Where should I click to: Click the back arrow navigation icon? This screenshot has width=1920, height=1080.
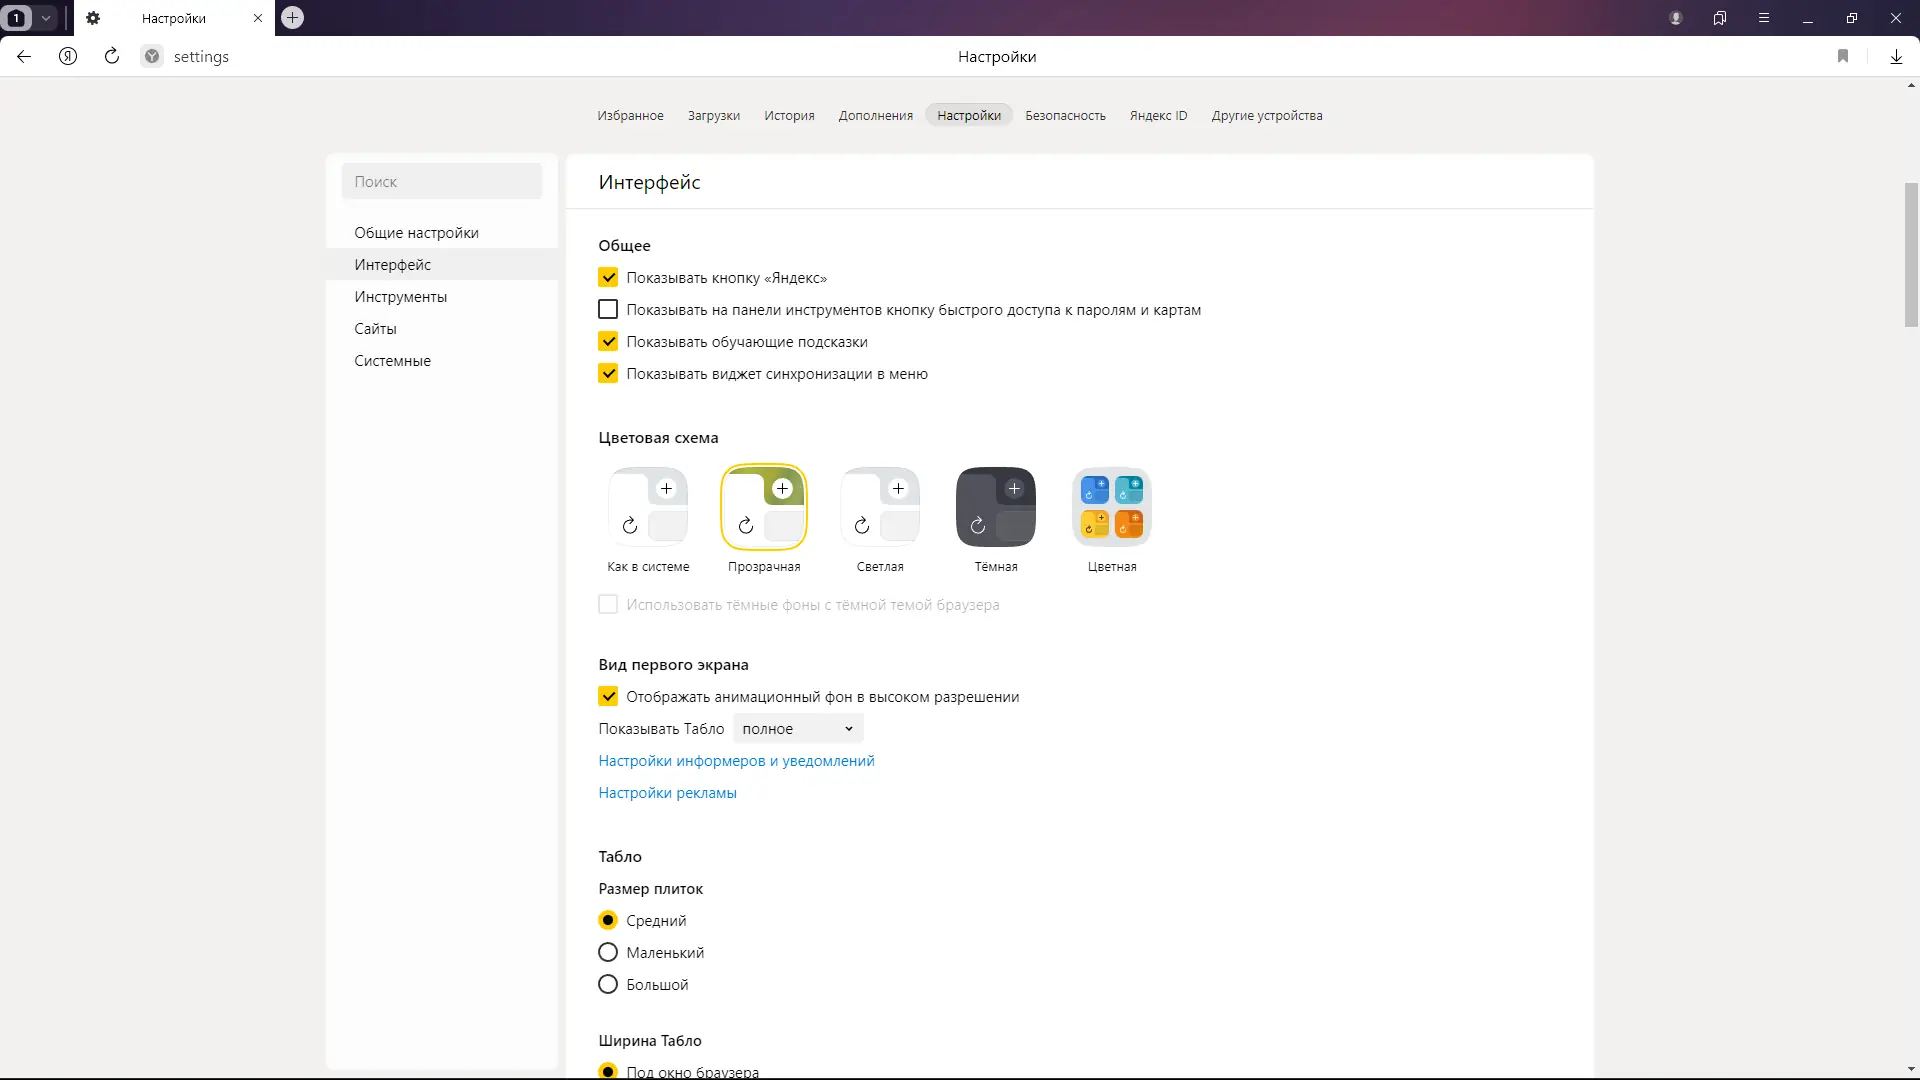(24, 57)
